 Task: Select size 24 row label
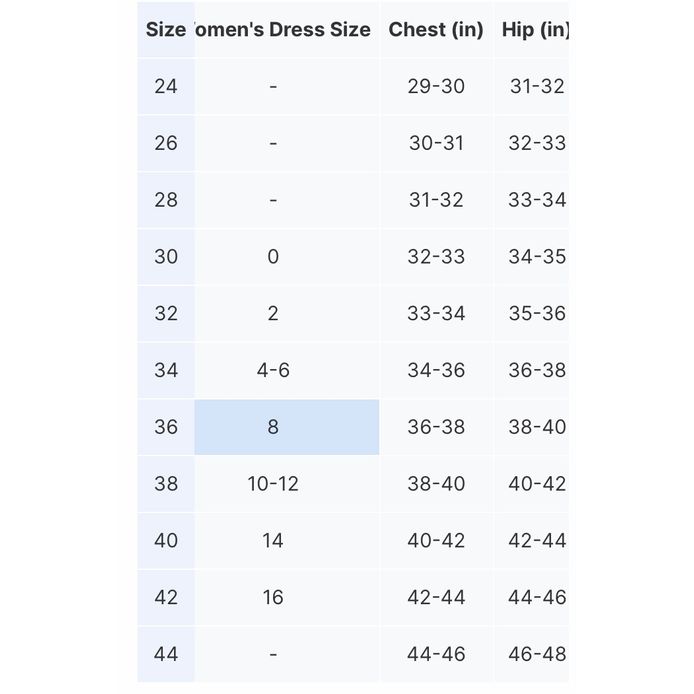pyautogui.click(x=166, y=86)
